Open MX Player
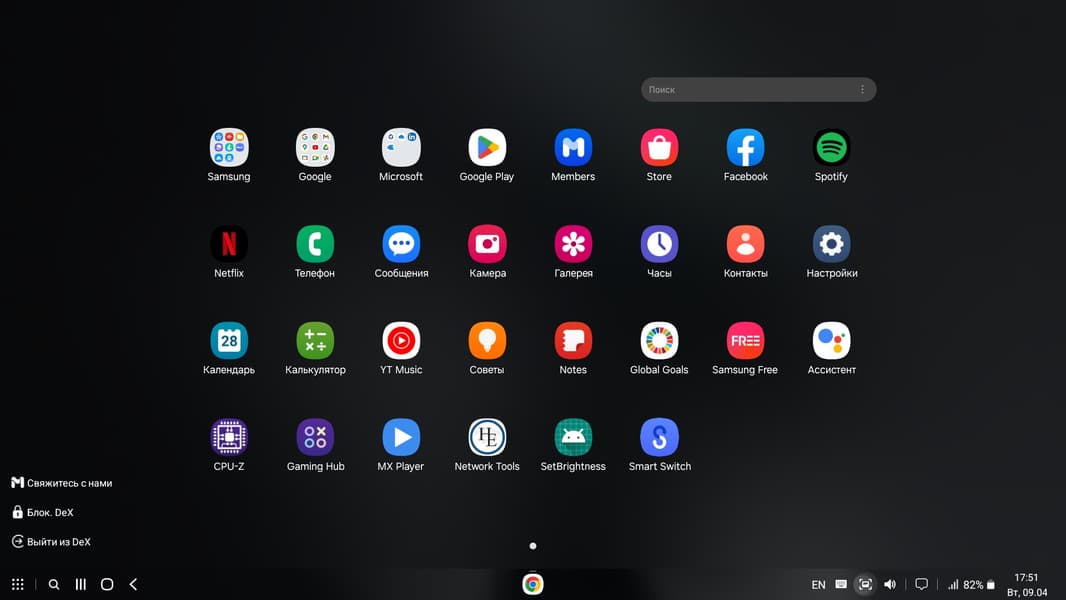This screenshot has width=1066, height=600. (x=401, y=437)
